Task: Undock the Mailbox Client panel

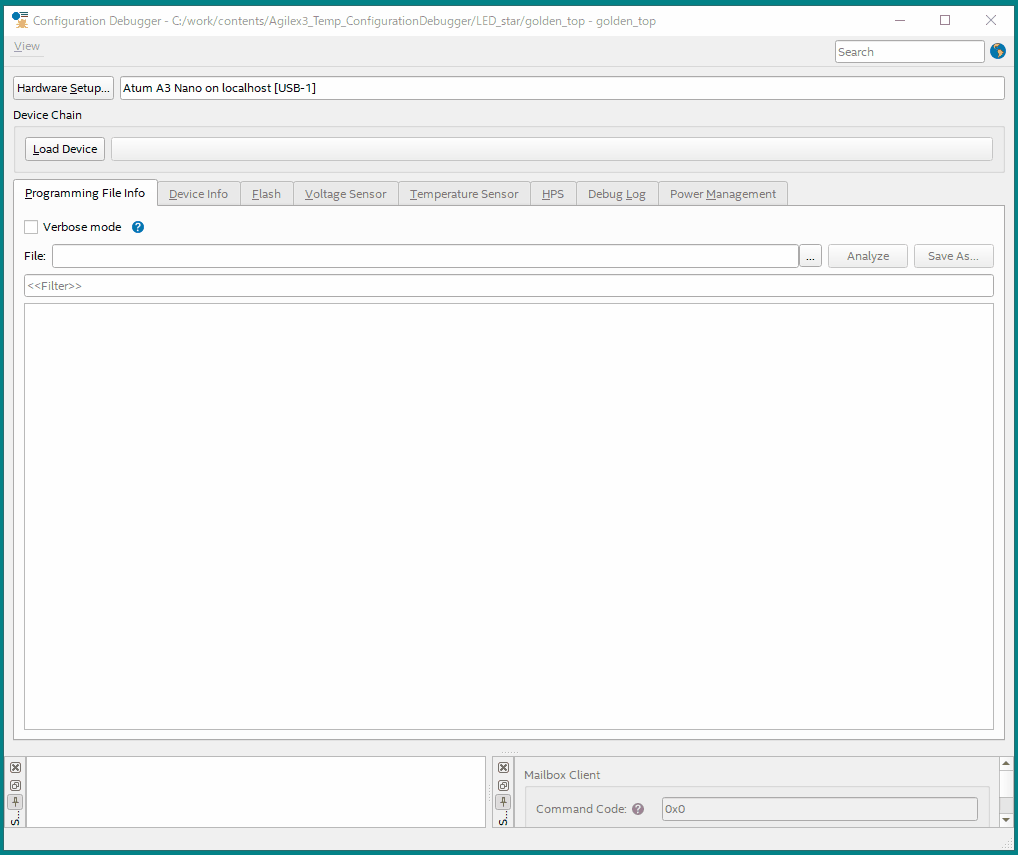Action: click(x=503, y=785)
